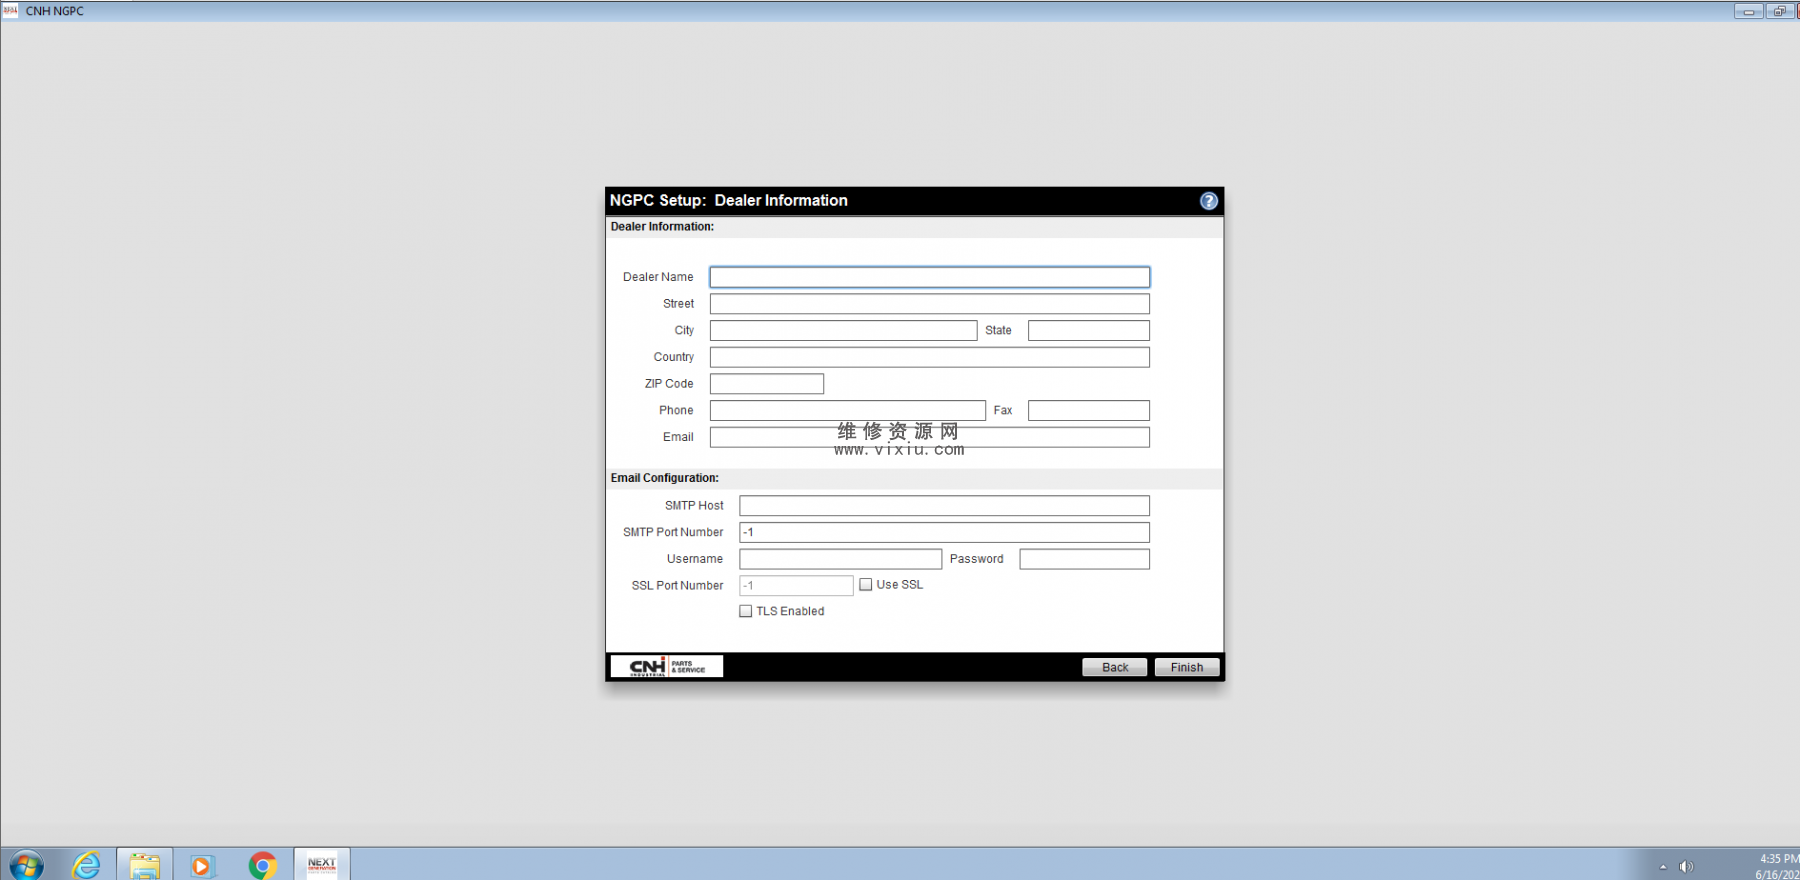Open Windows Media Player from taskbar
Image resolution: width=1800 pixels, height=880 pixels.
(202, 866)
